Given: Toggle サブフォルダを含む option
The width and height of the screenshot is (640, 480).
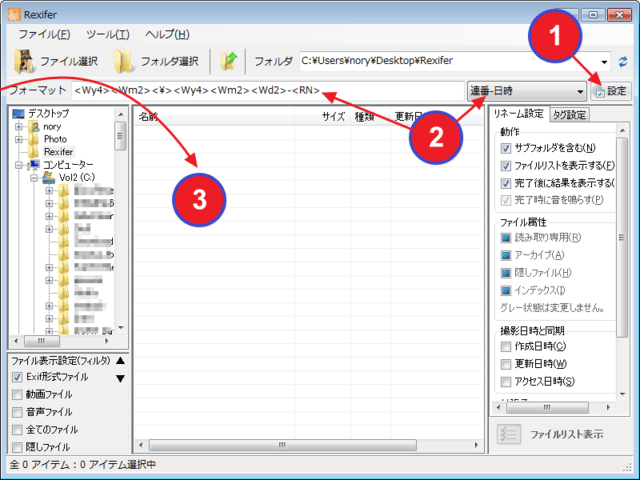Looking at the screenshot, I should click(506, 148).
